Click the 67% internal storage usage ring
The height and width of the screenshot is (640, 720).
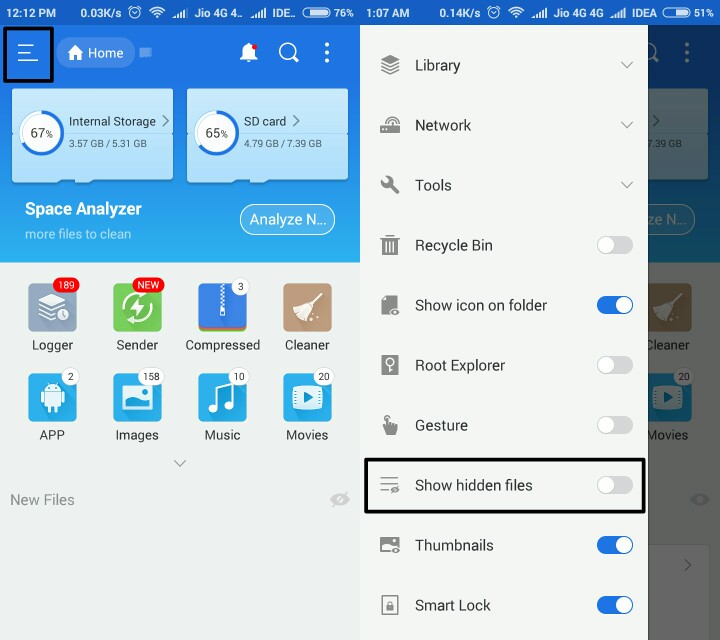tap(41, 133)
